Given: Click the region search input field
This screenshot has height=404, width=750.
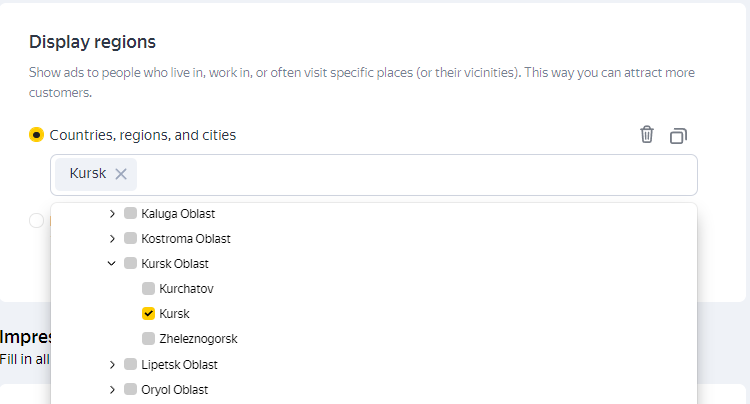Looking at the screenshot, I should [400, 175].
